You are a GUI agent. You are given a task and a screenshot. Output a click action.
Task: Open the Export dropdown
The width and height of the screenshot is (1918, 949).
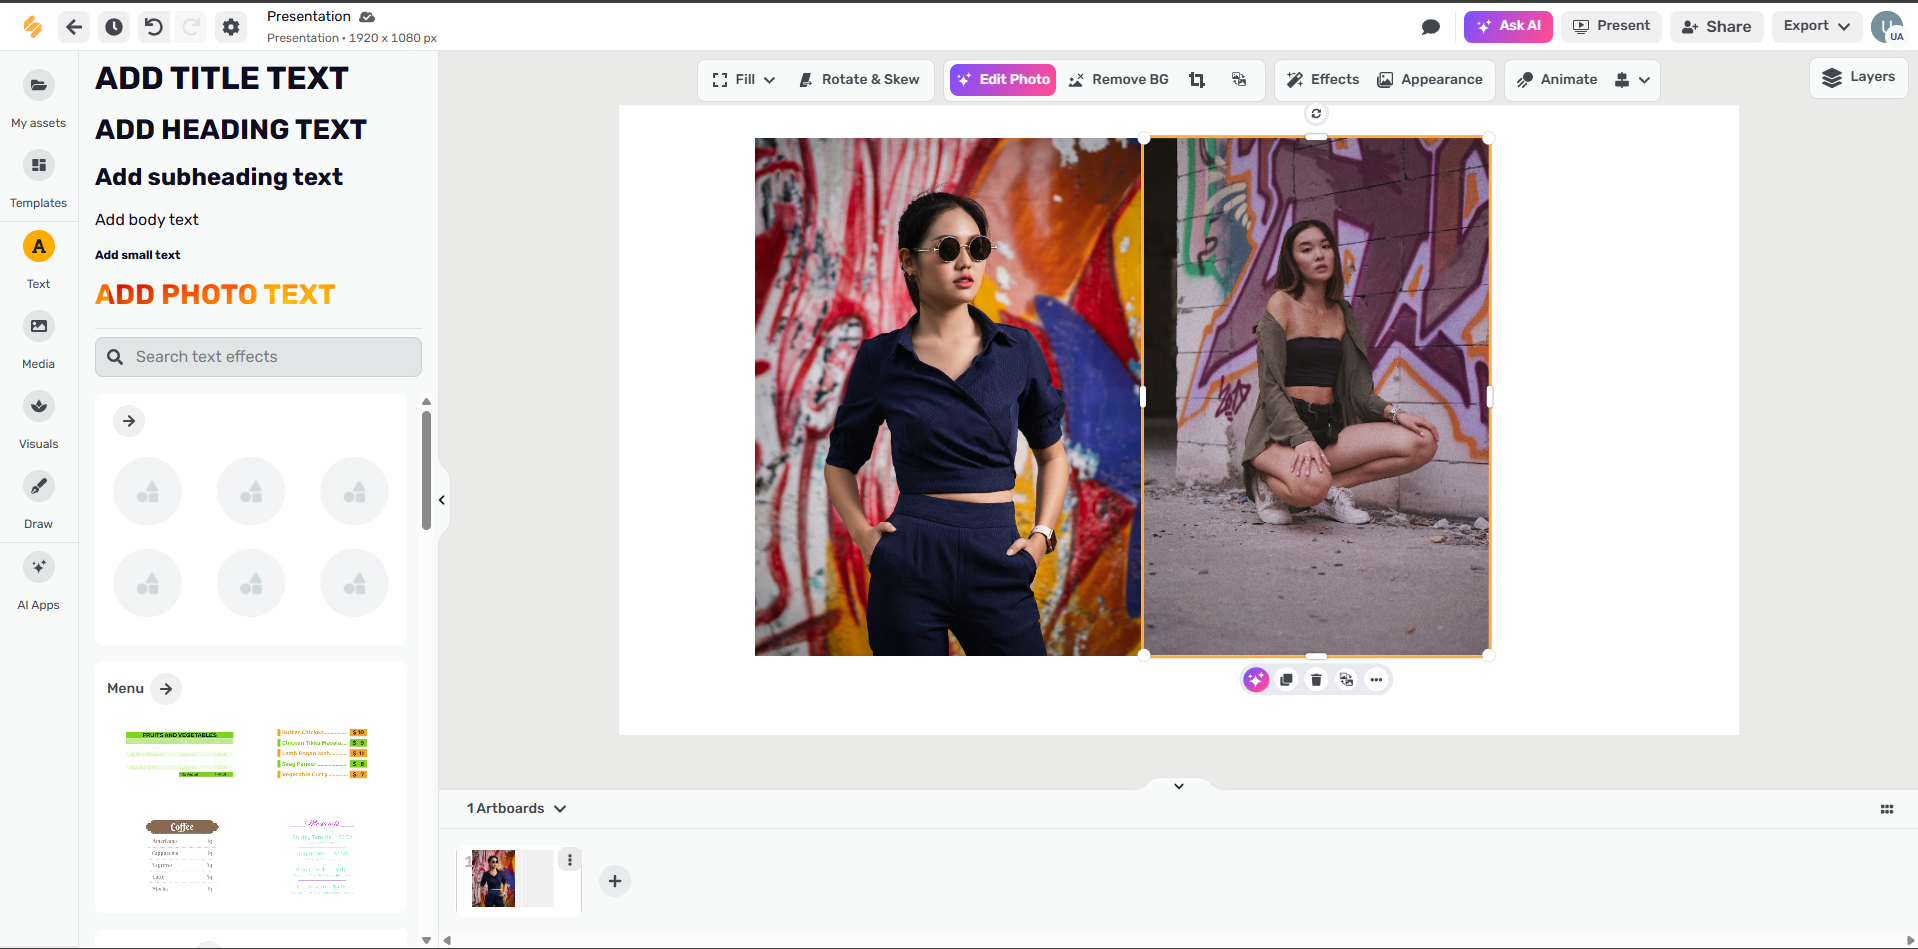pos(1815,26)
